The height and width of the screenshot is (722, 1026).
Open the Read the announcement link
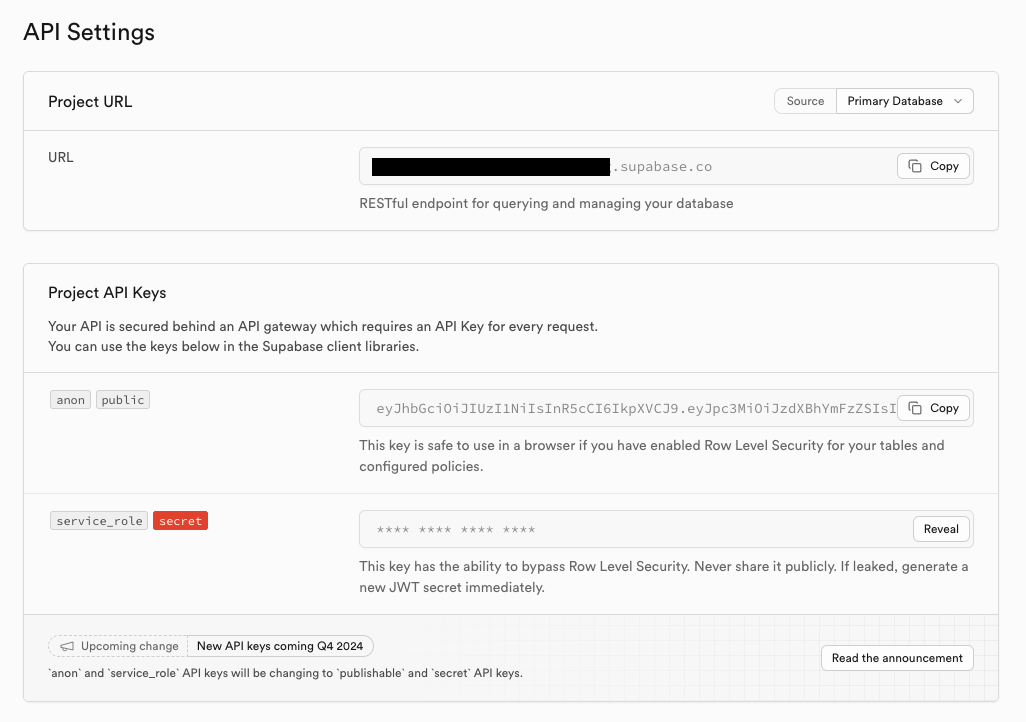click(897, 658)
